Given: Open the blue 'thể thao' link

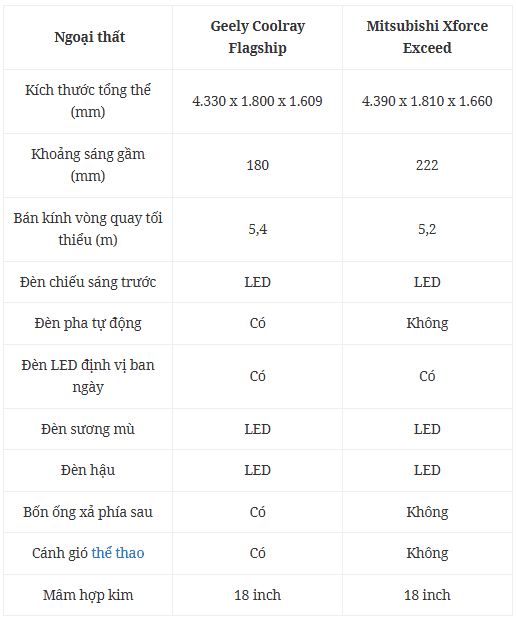Looking at the screenshot, I should 118,553.
